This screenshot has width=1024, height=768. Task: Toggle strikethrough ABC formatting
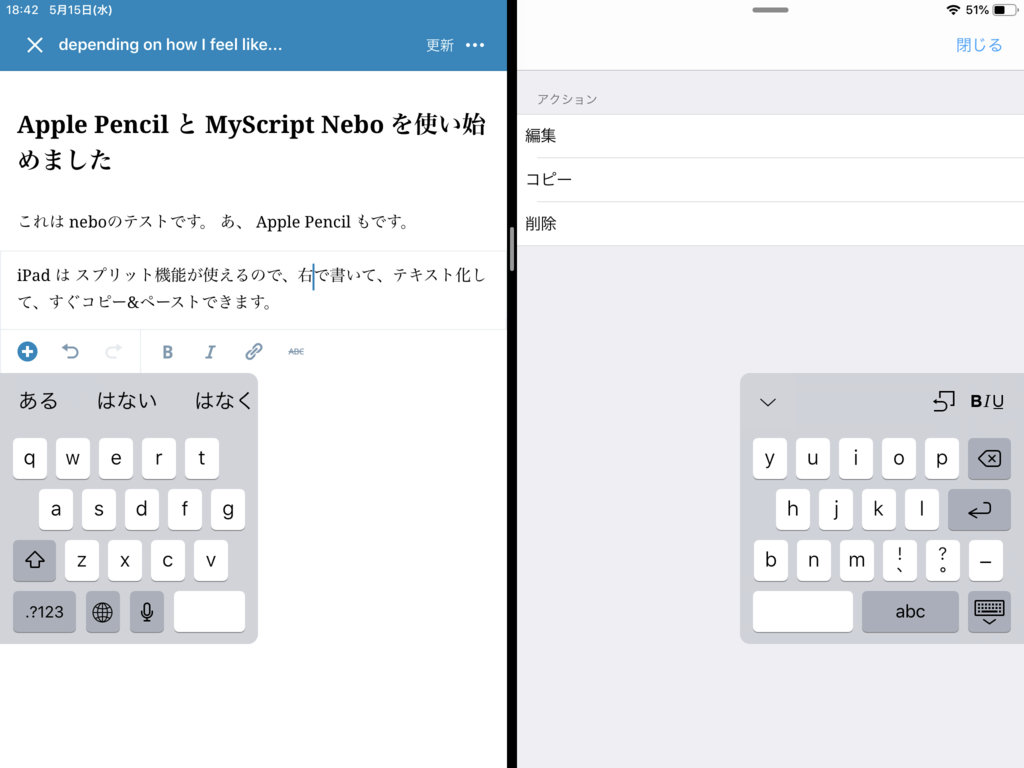point(296,351)
